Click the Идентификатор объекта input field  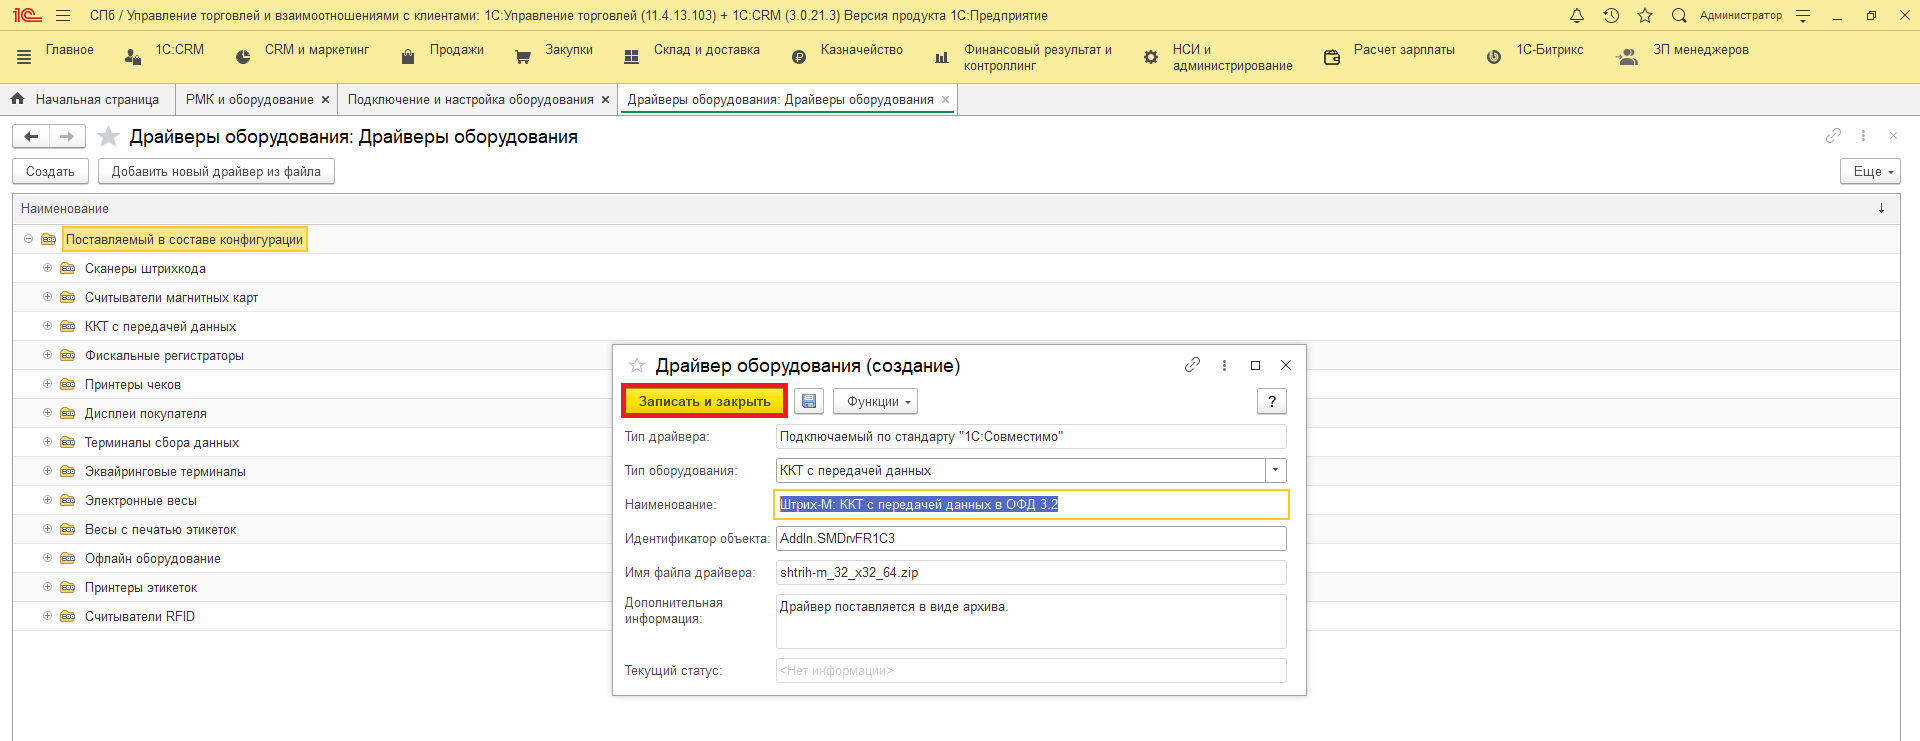coord(1030,538)
